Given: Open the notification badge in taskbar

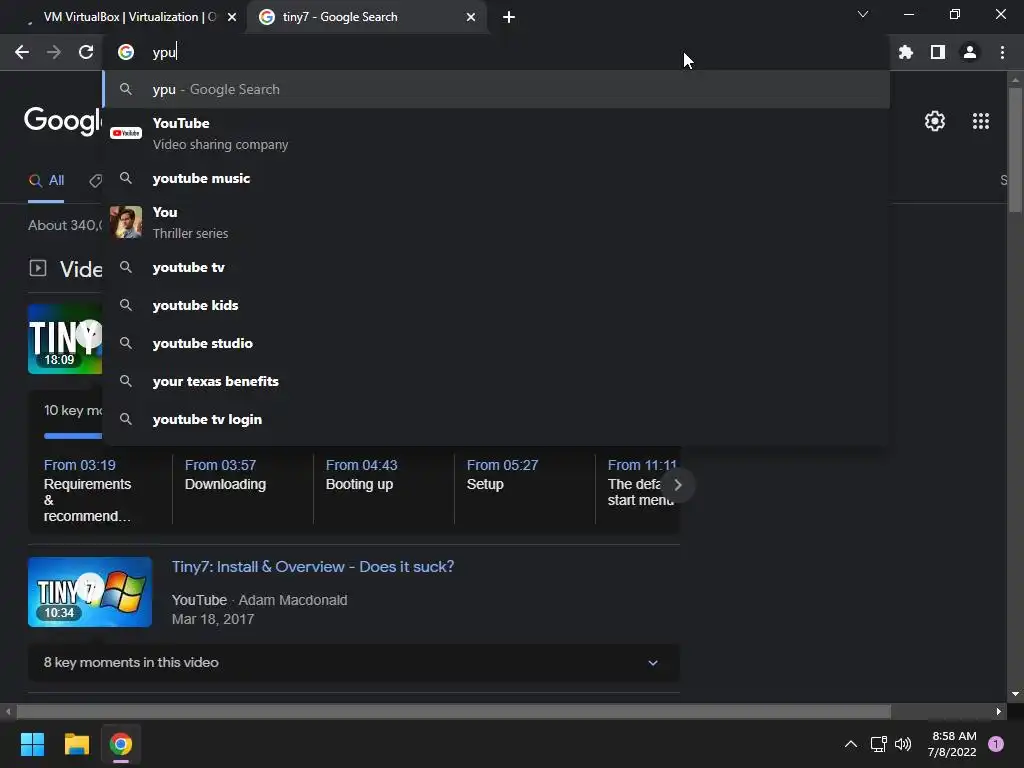Looking at the screenshot, I should 996,744.
